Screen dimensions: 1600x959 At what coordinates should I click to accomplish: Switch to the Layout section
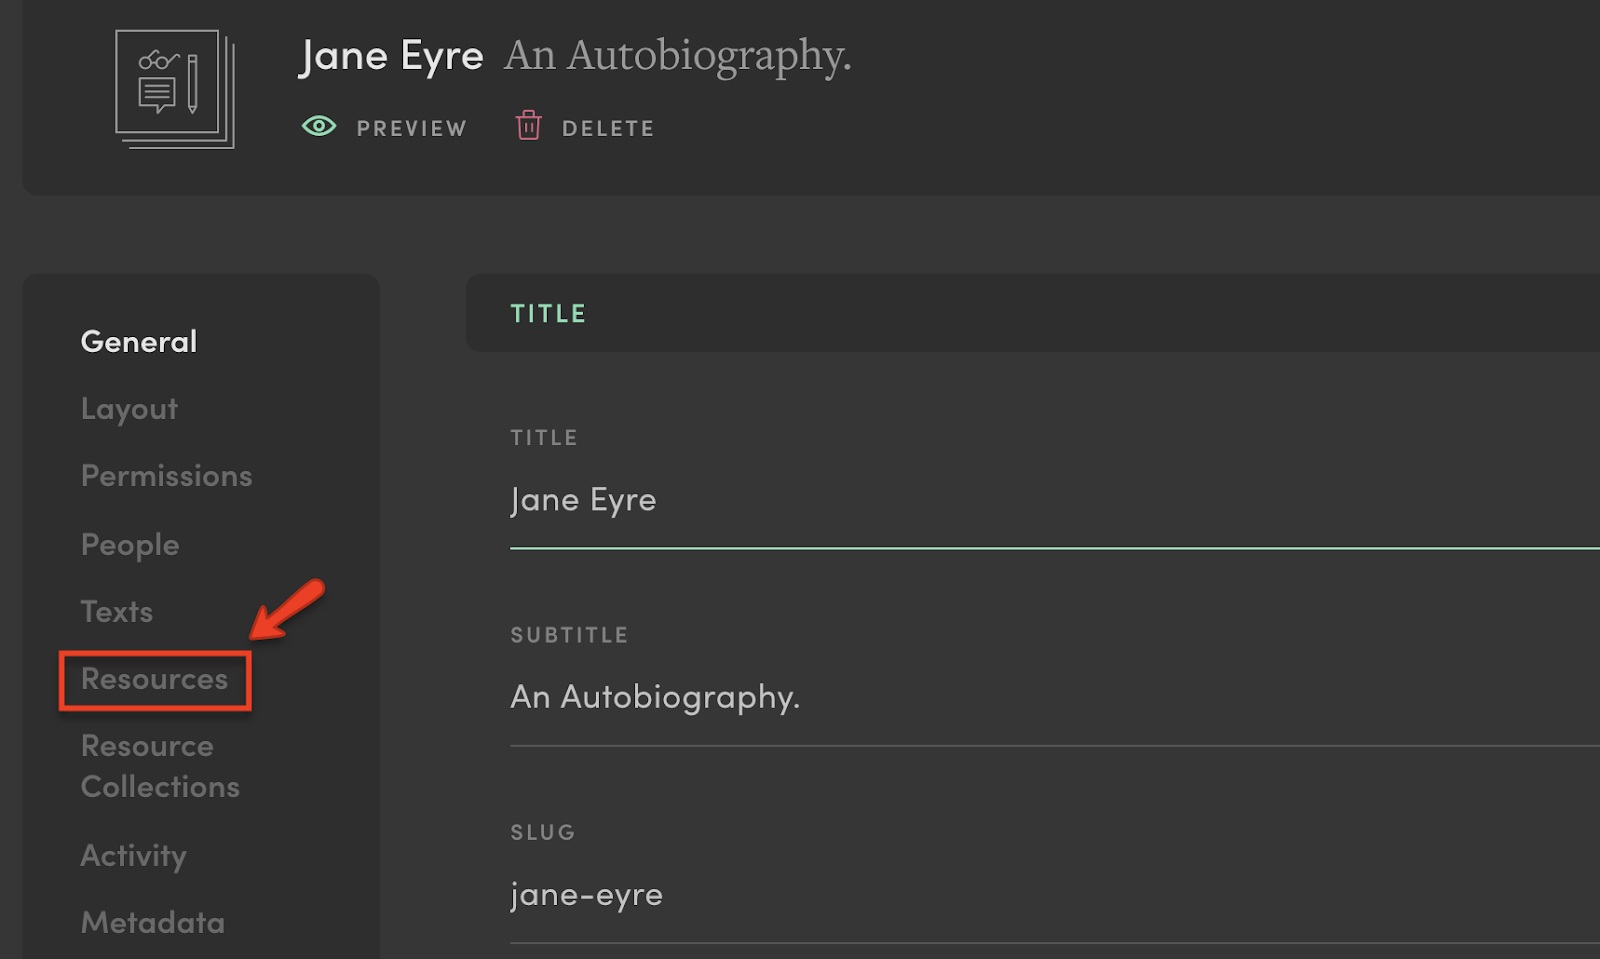pyautogui.click(x=129, y=409)
